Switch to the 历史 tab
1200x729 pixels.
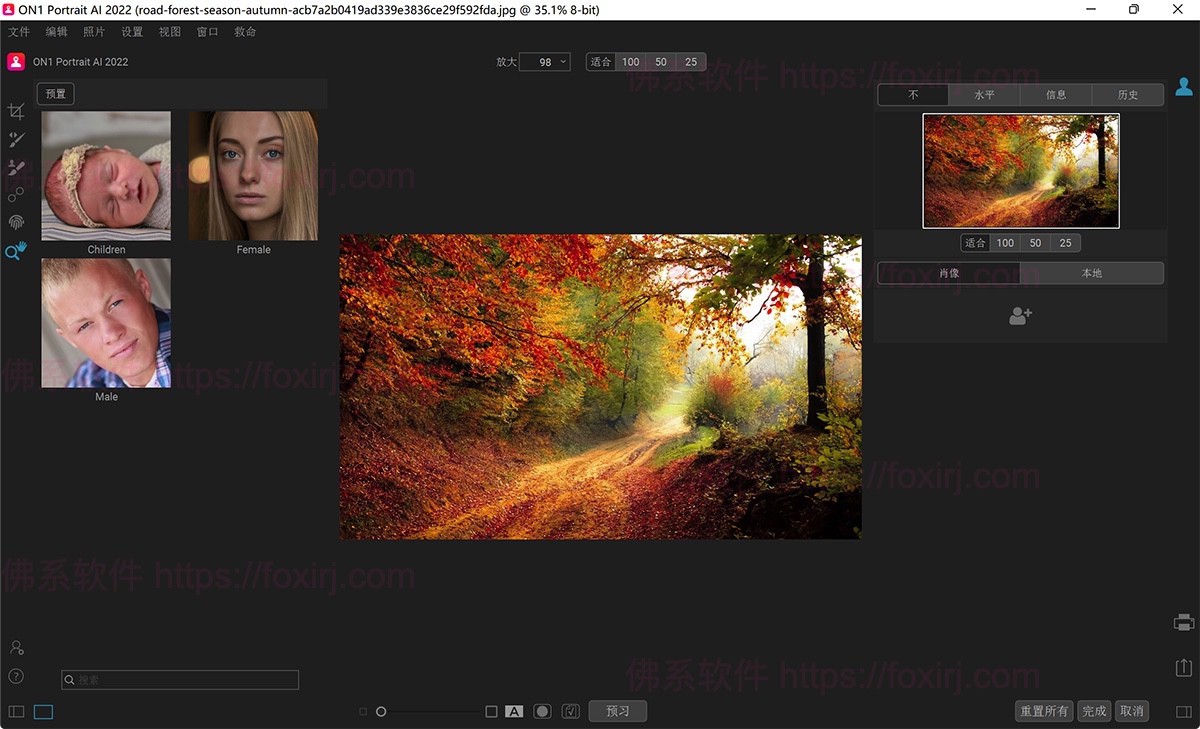pyautogui.click(x=1128, y=95)
